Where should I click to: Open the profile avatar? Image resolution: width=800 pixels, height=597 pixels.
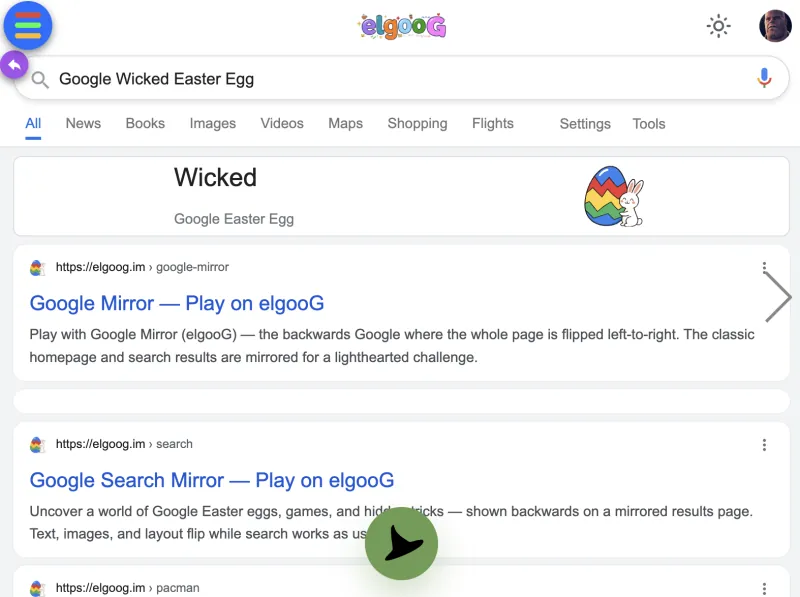[x=774, y=25]
